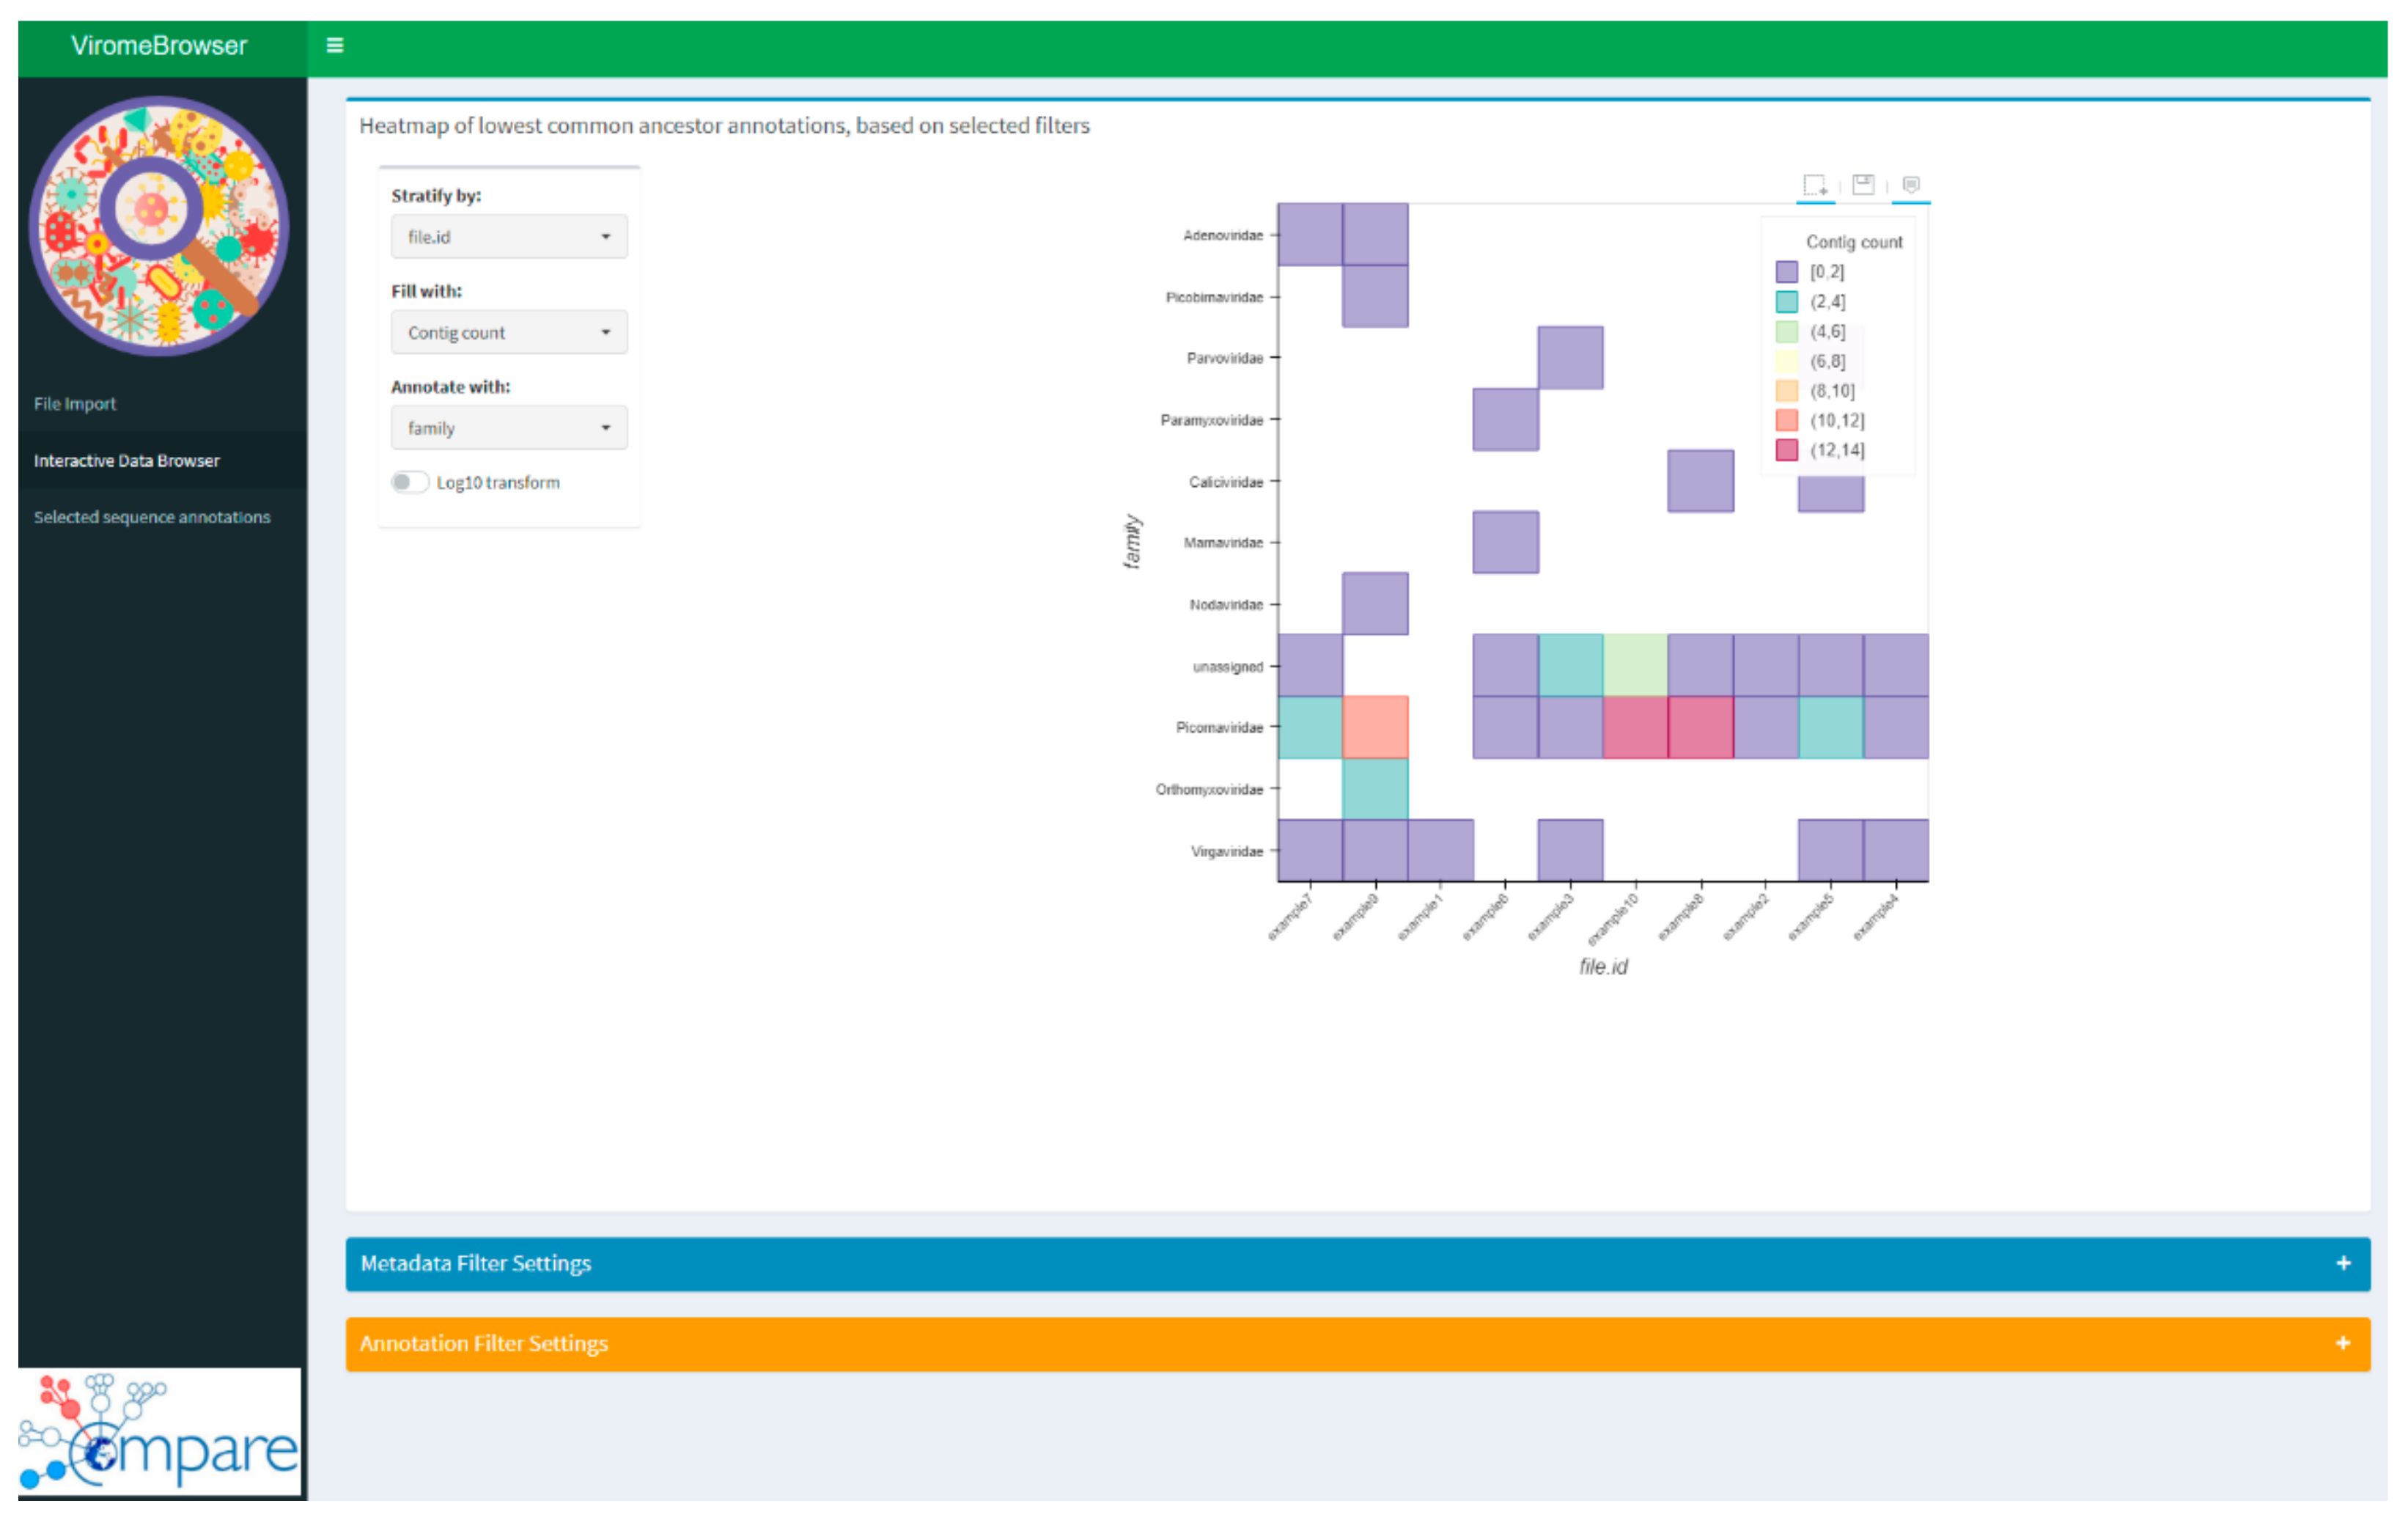The width and height of the screenshot is (2408, 1531).
Task: Open the Fill with Contig count dropdown
Action: click(508, 332)
